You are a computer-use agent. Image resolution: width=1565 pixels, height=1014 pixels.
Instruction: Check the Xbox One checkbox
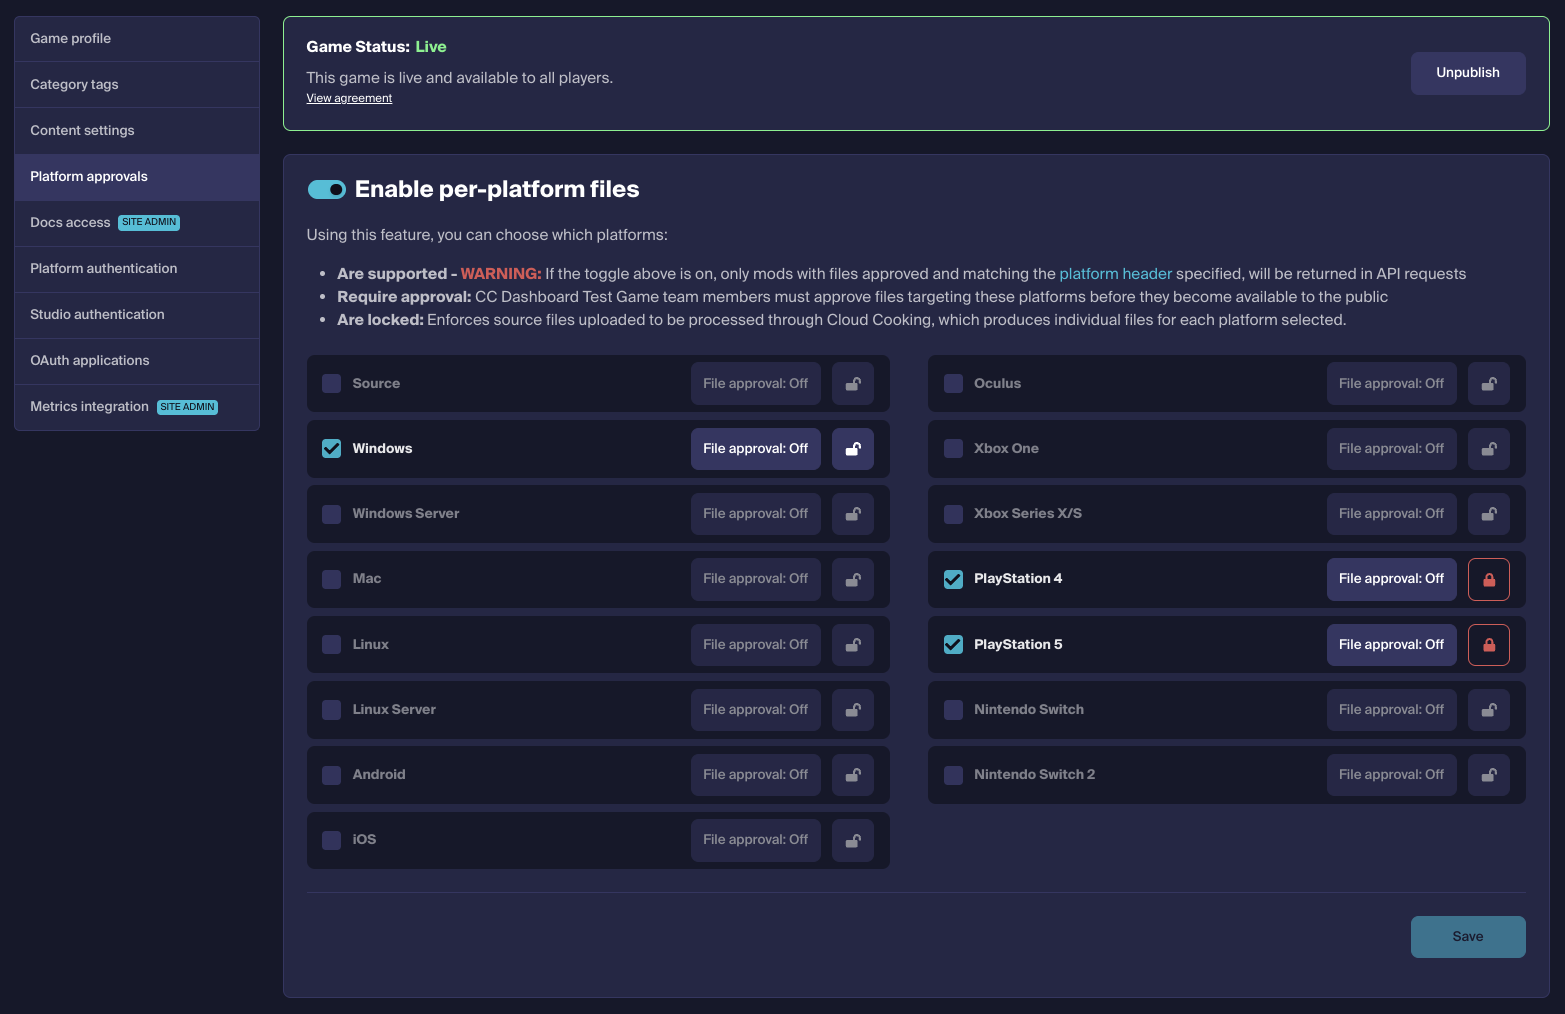[954, 449]
